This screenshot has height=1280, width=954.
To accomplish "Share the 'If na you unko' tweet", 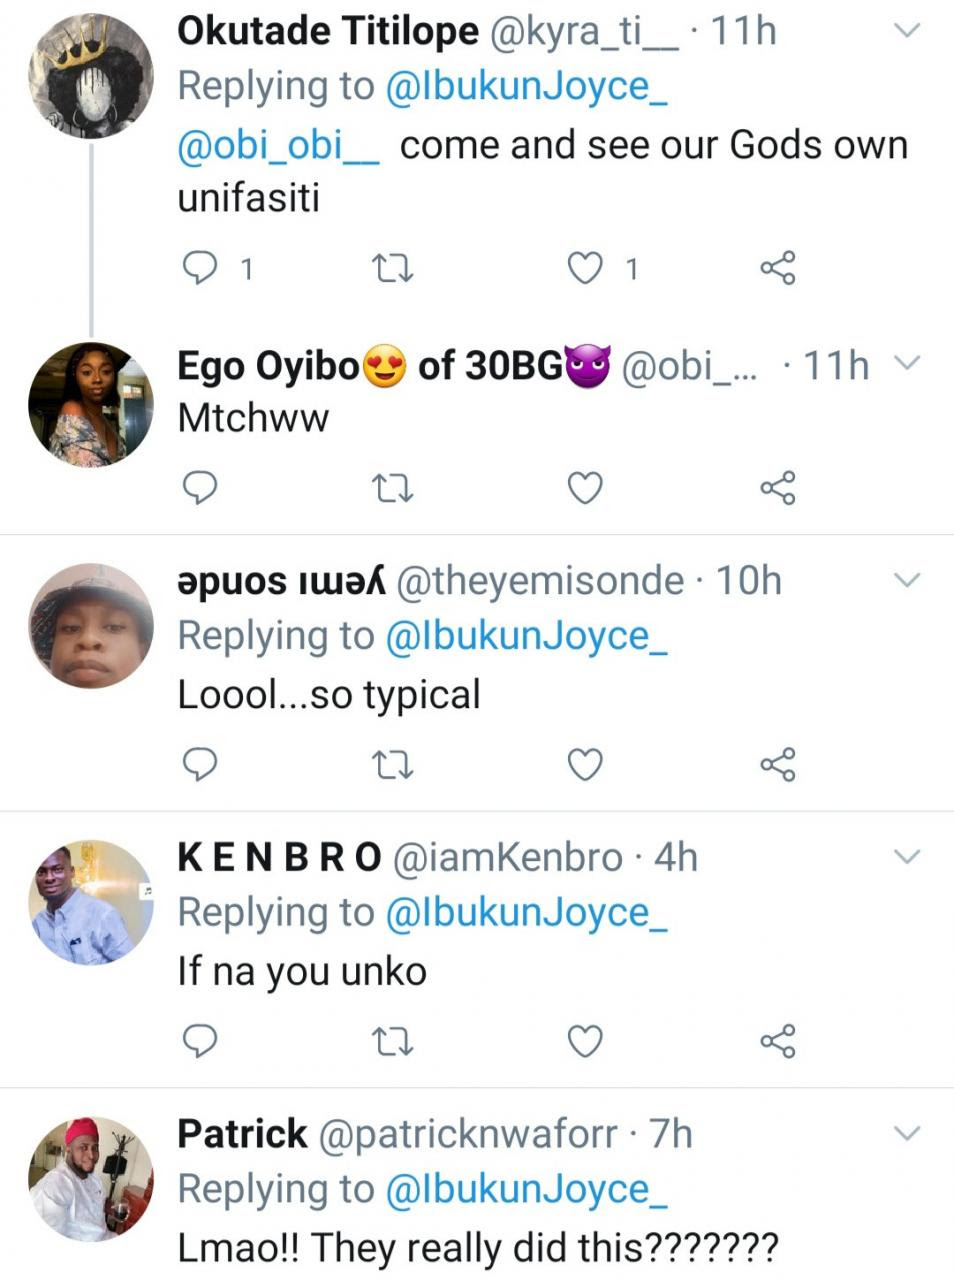I will click(777, 1041).
